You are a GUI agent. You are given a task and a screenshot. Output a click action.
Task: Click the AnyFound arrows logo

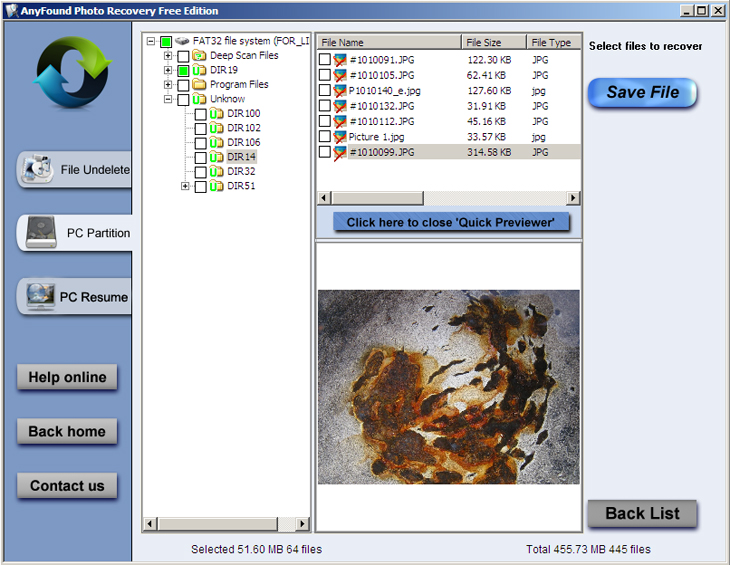click(73, 72)
